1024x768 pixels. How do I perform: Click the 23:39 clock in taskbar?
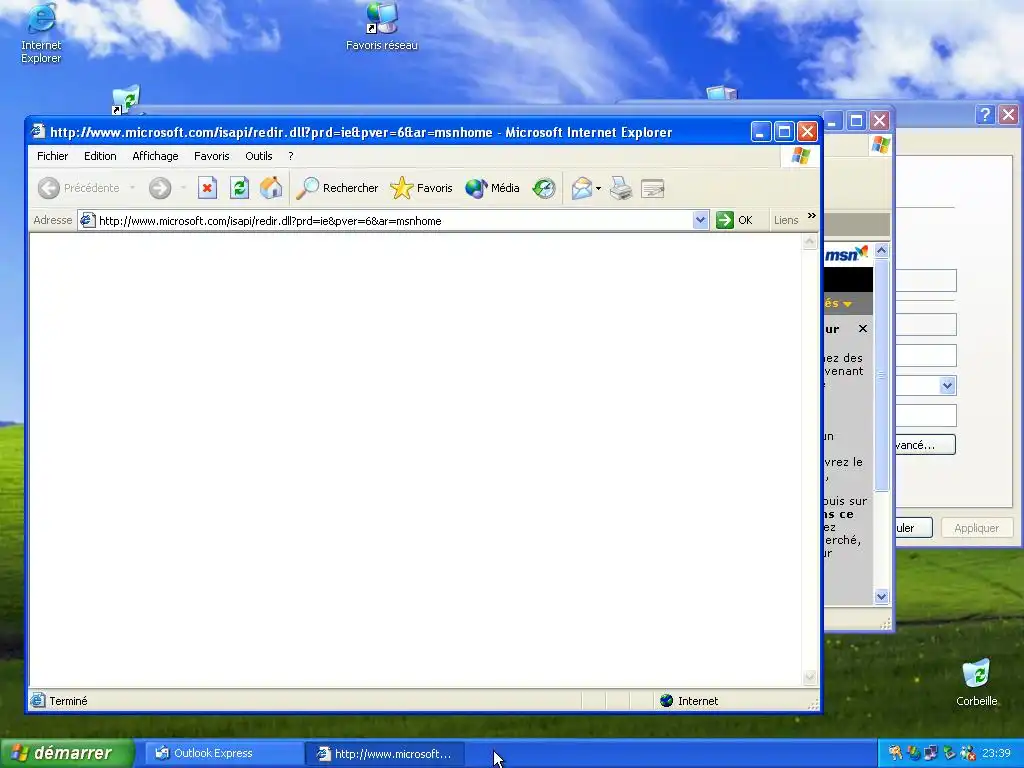point(996,754)
